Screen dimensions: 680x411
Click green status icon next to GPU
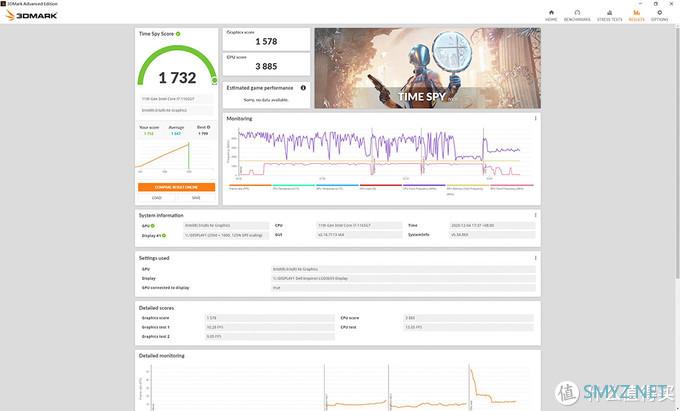point(153,226)
